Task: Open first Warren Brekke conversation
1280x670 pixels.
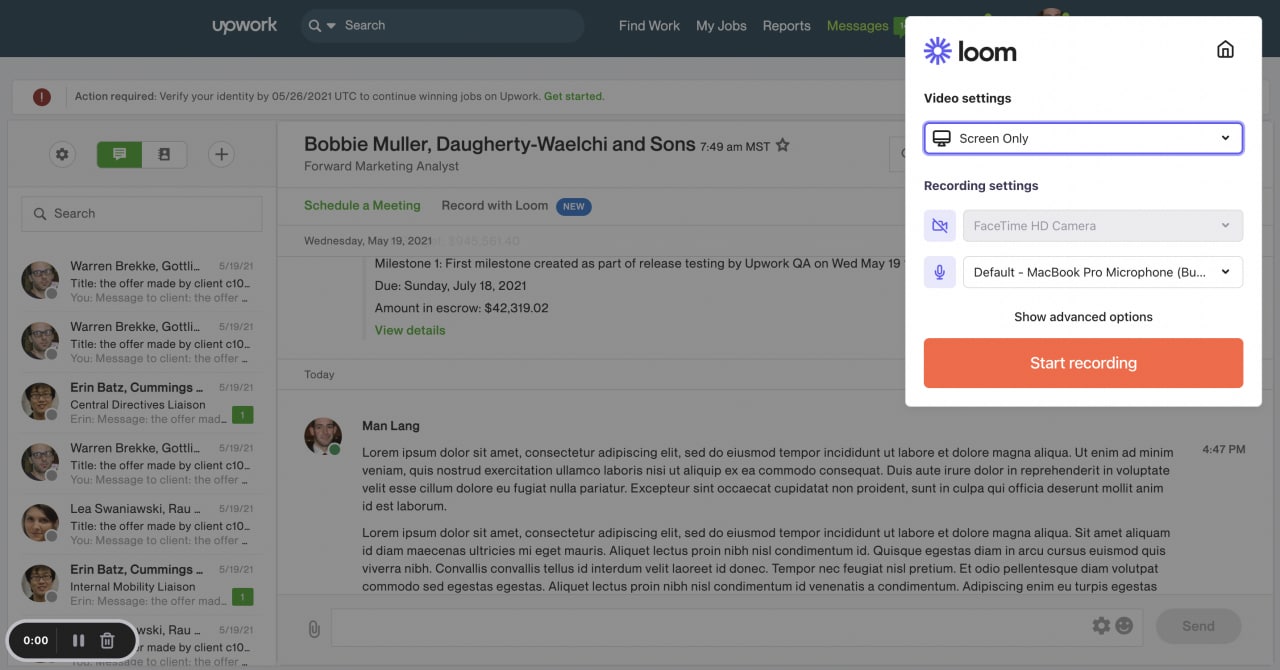Action: click(142, 282)
